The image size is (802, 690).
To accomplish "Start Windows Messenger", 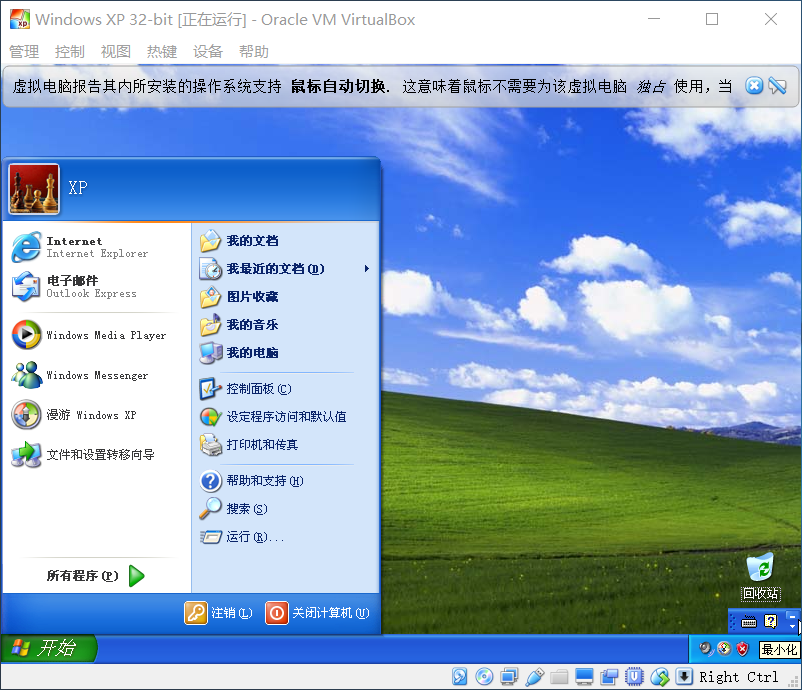I will tap(97, 375).
